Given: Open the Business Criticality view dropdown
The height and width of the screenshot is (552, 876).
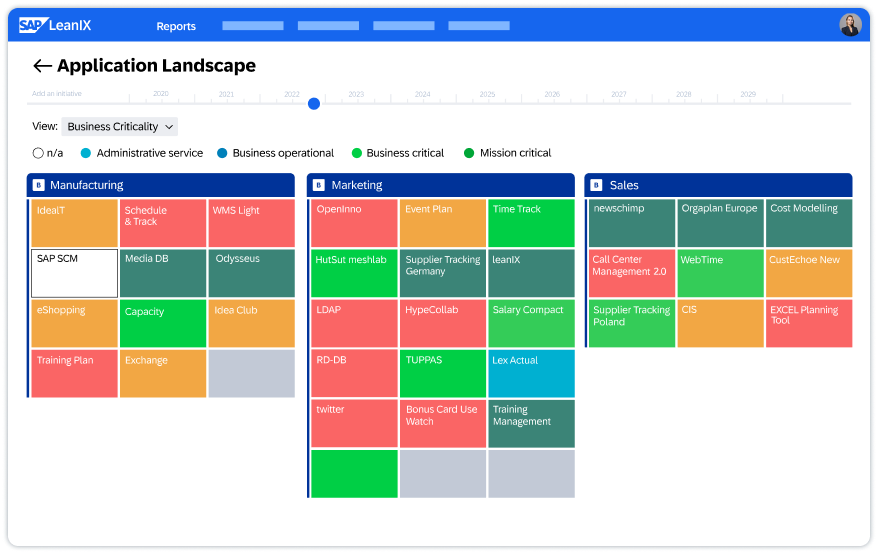Looking at the screenshot, I should pyautogui.click(x=120, y=127).
